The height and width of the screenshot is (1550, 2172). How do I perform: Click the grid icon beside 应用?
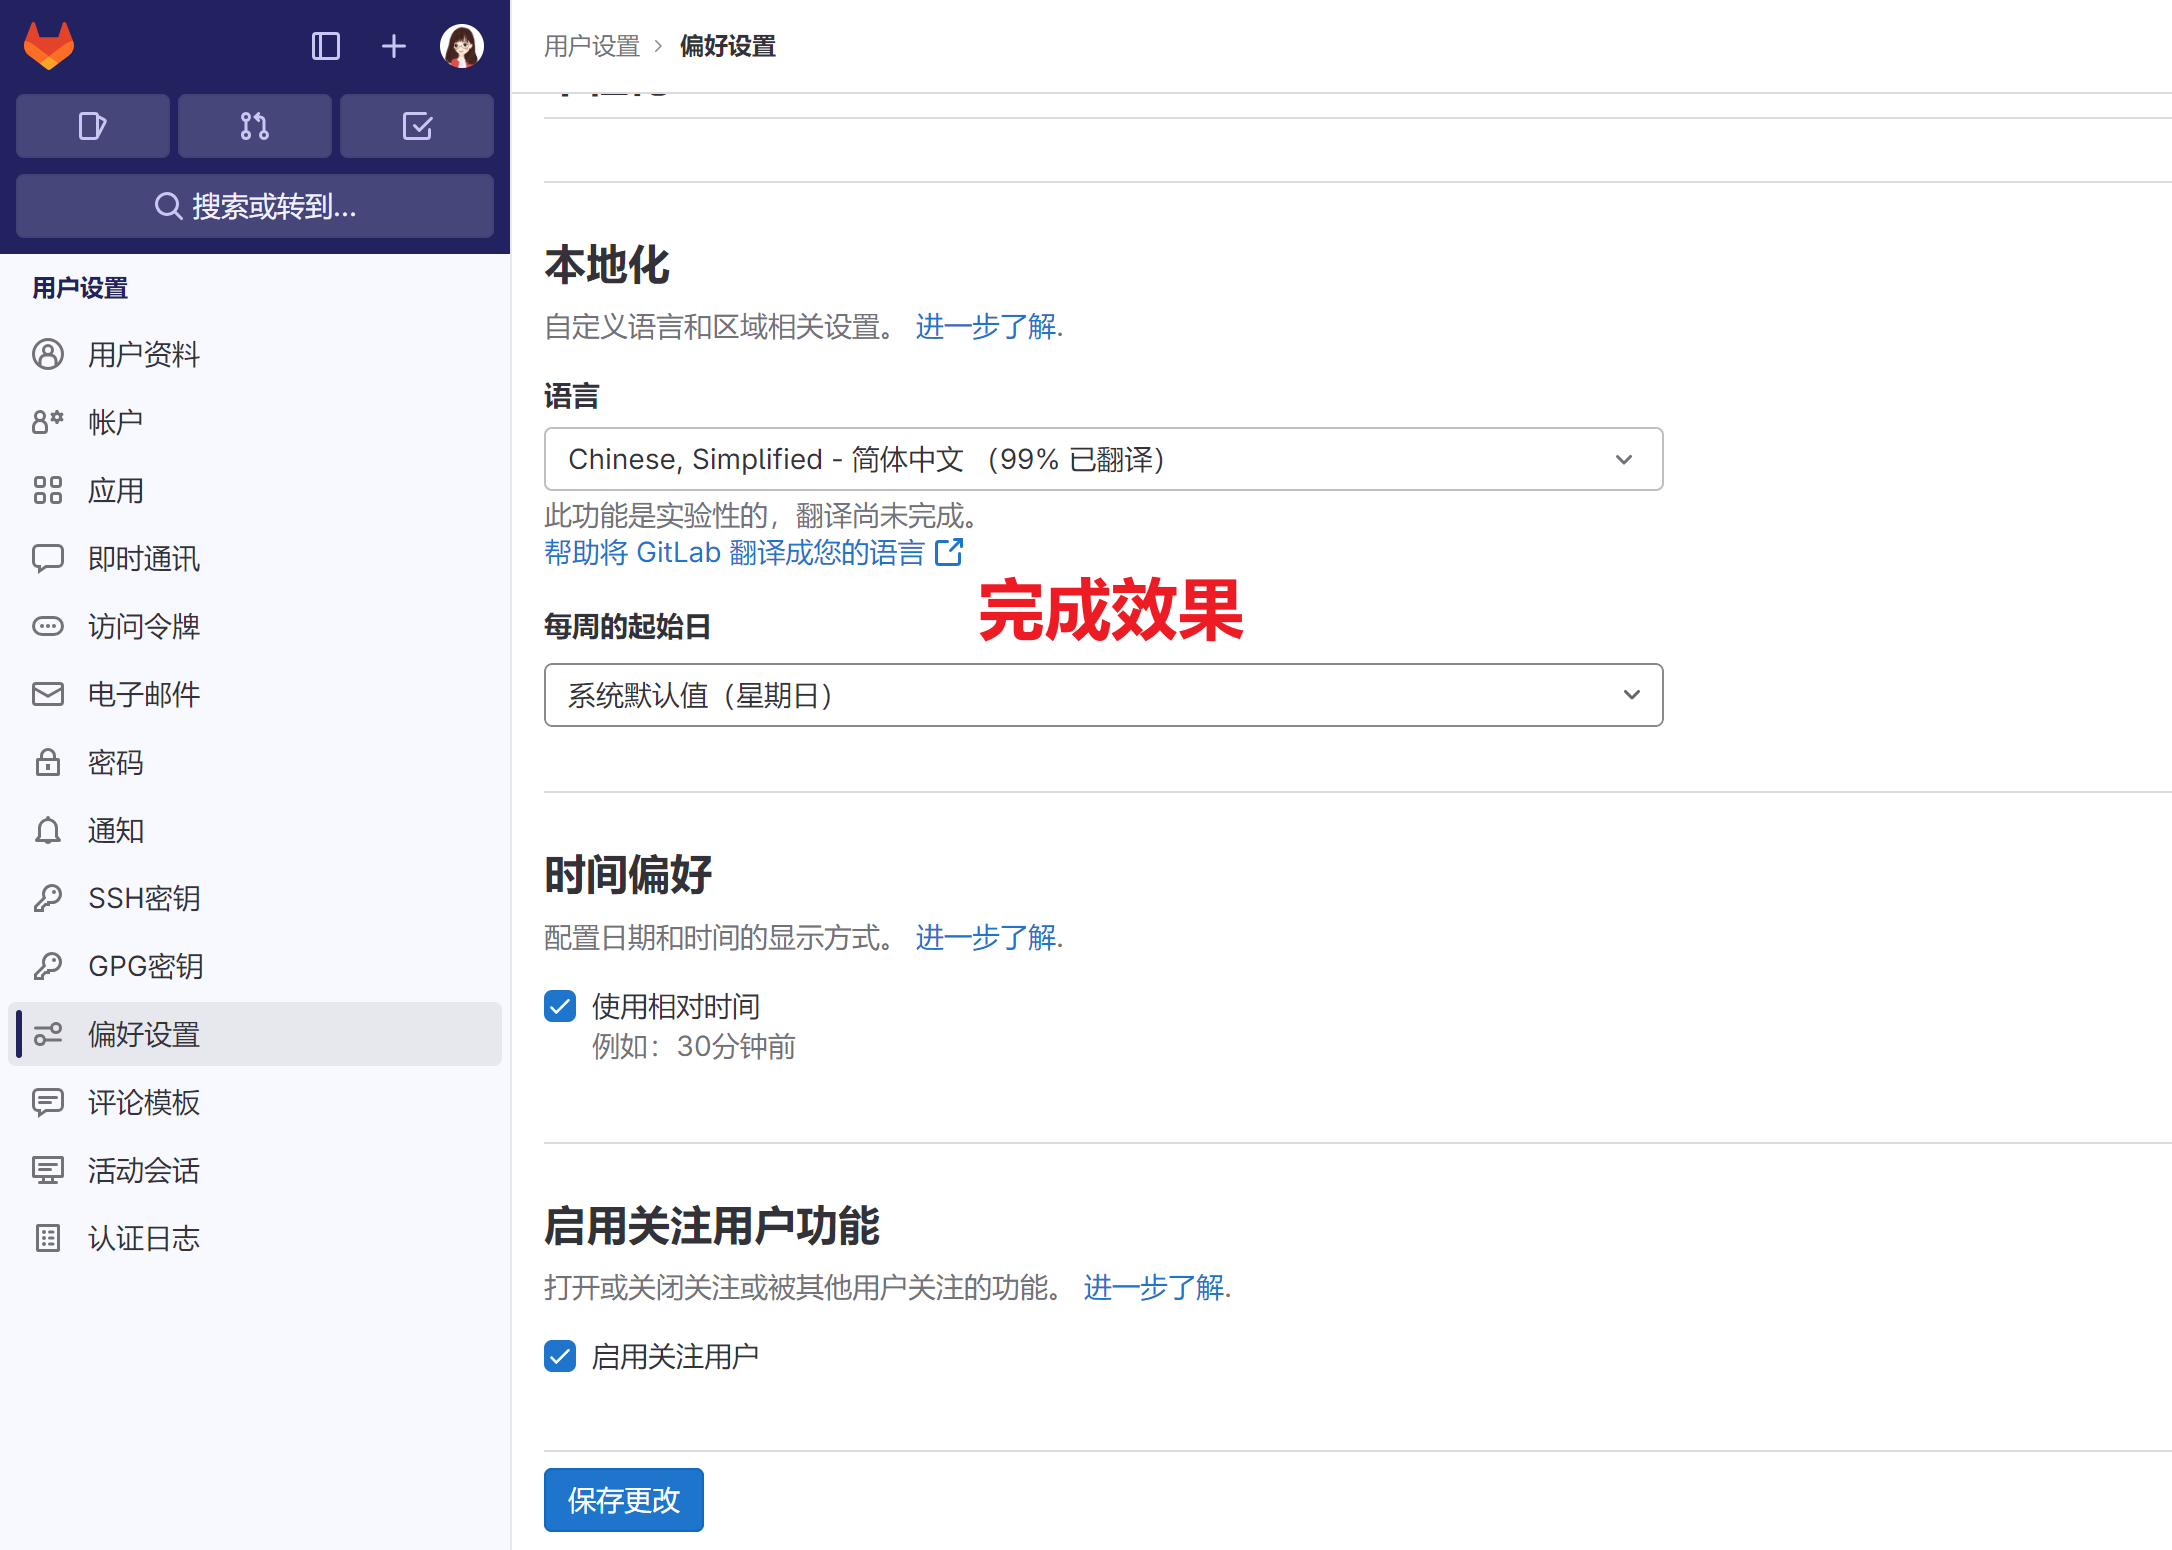tap(48, 490)
